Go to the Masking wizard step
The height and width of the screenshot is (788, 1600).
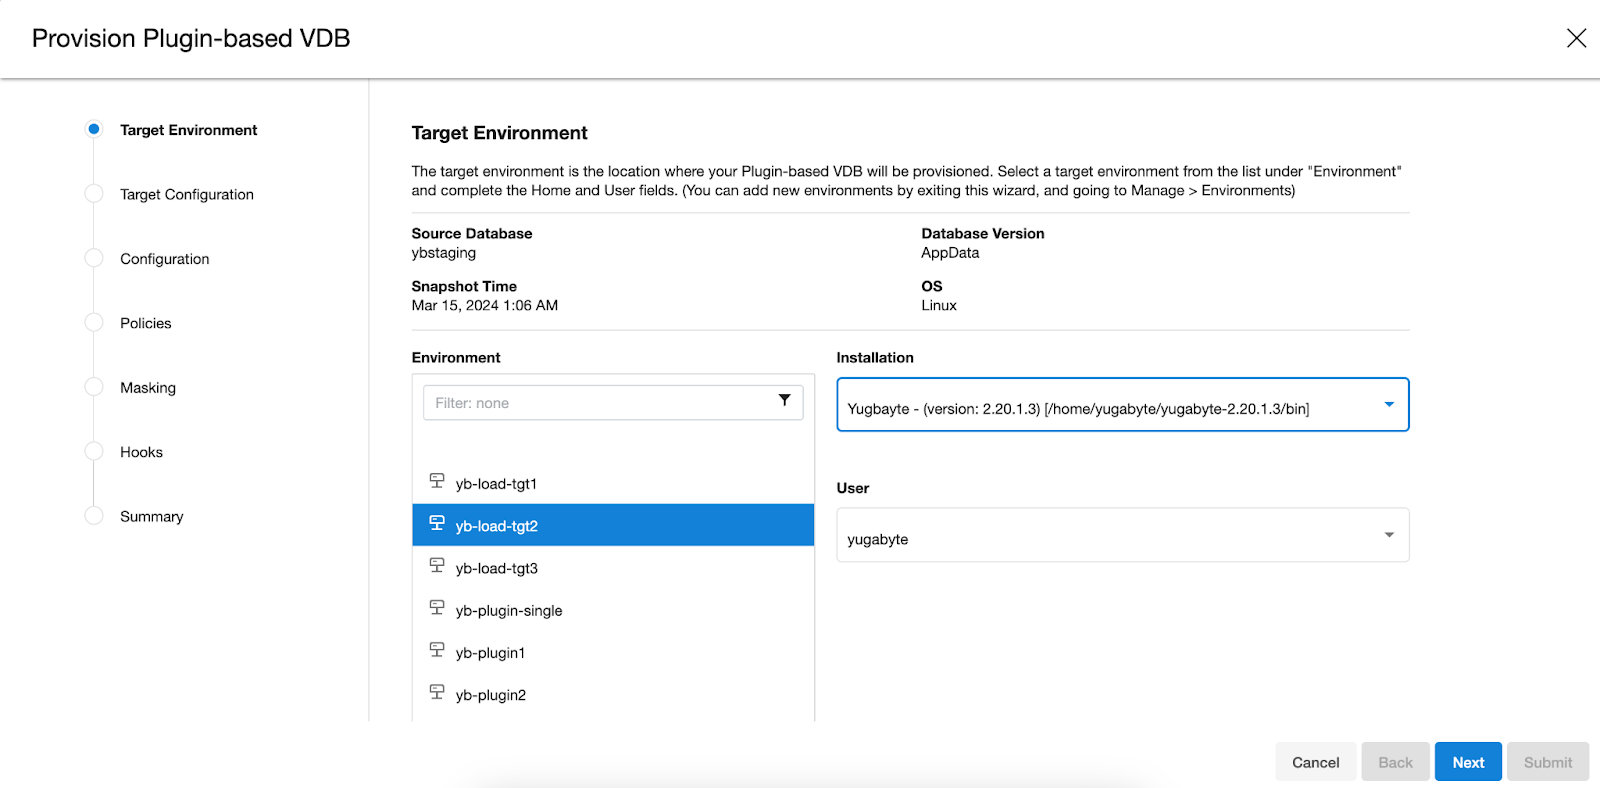pyautogui.click(x=148, y=388)
